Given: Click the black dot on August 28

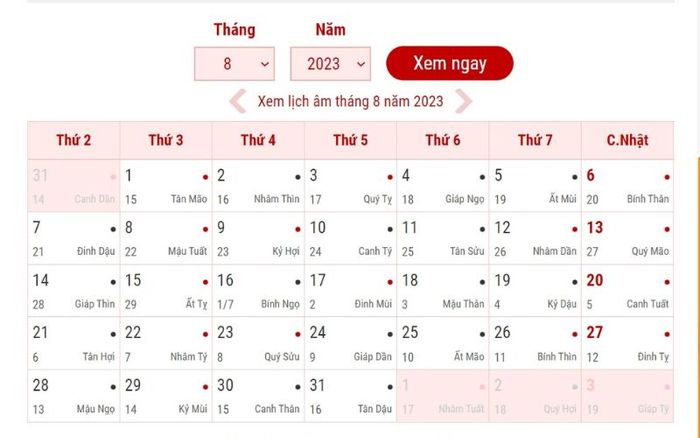Looking at the screenshot, I should 113,387.
